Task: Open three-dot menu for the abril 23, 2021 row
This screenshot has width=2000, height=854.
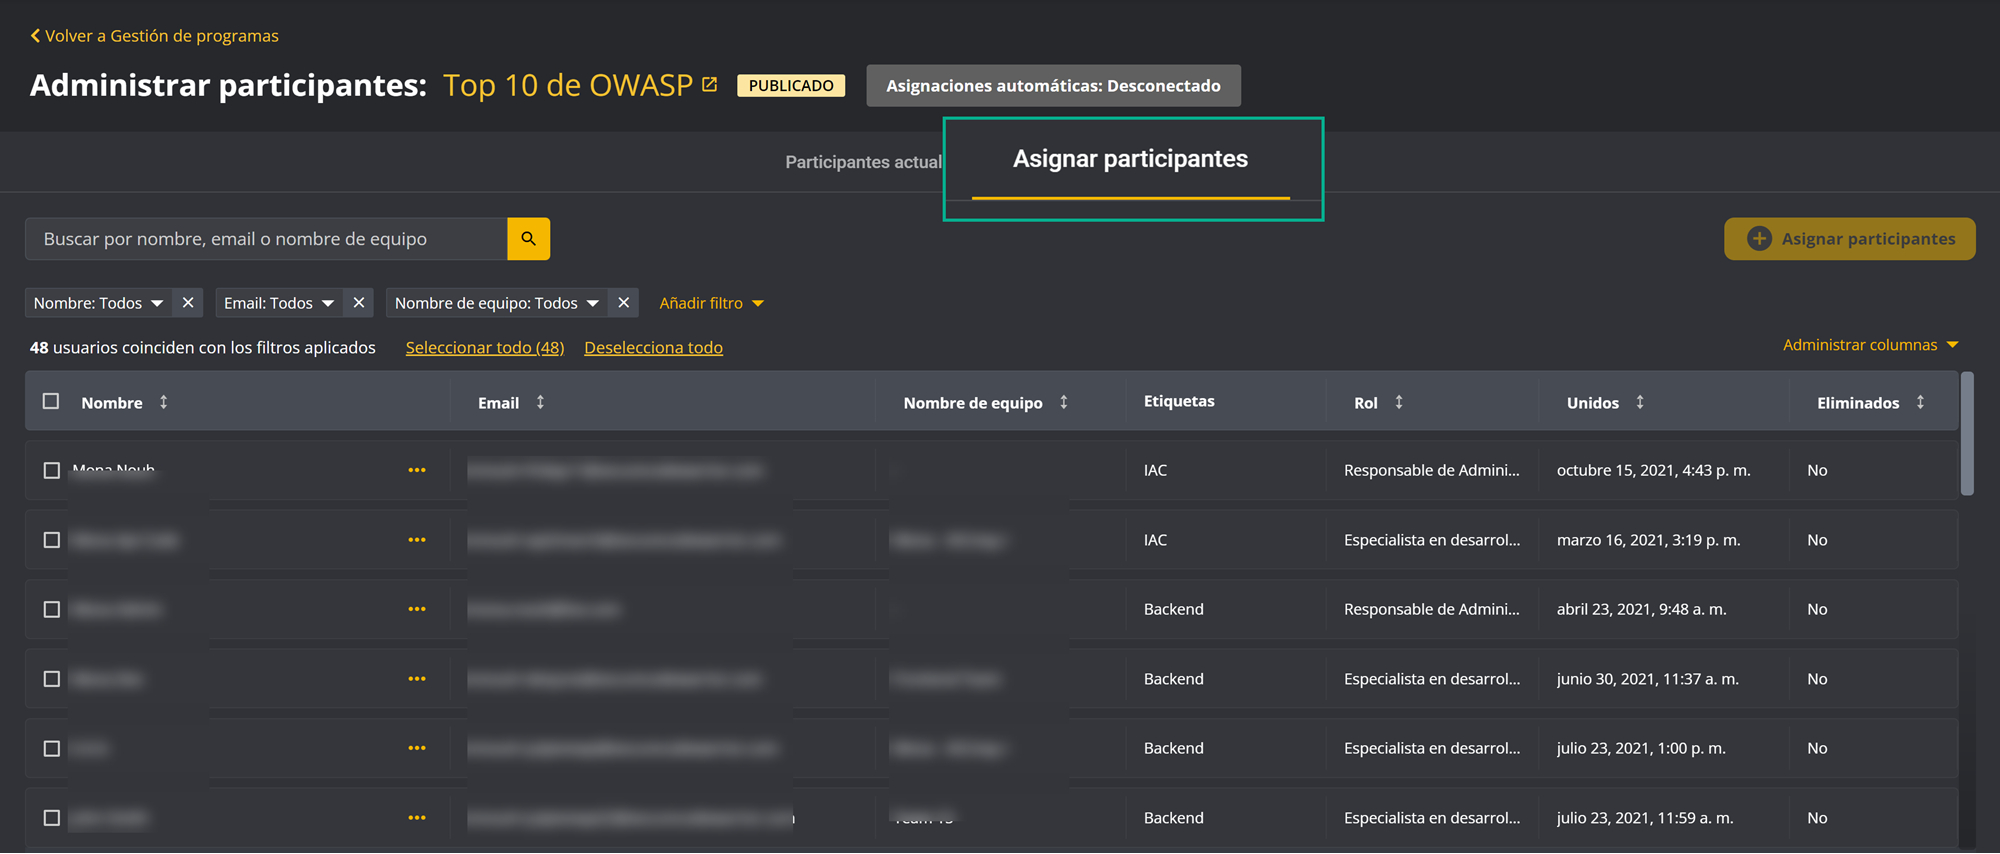Action: (417, 609)
